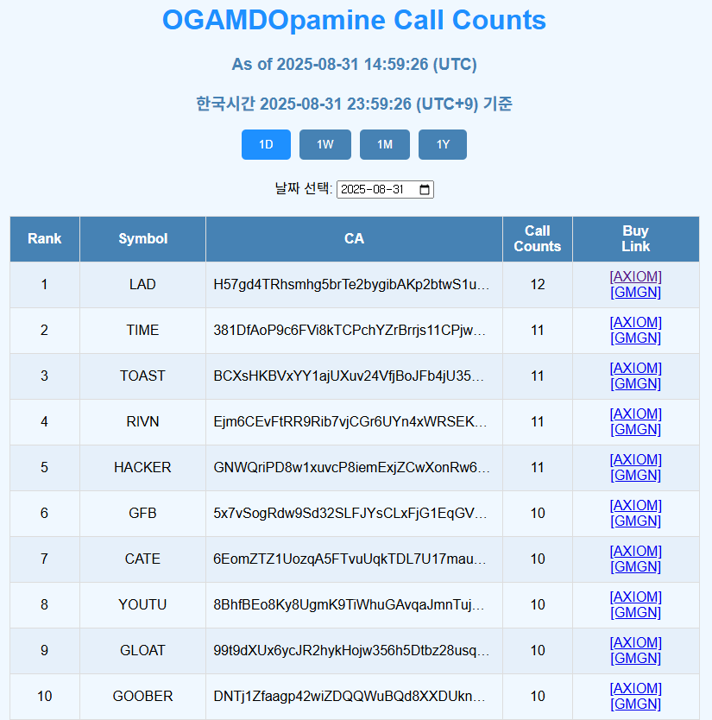712x720 pixels.
Task: Select the 1D time range button
Action: (x=266, y=145)
